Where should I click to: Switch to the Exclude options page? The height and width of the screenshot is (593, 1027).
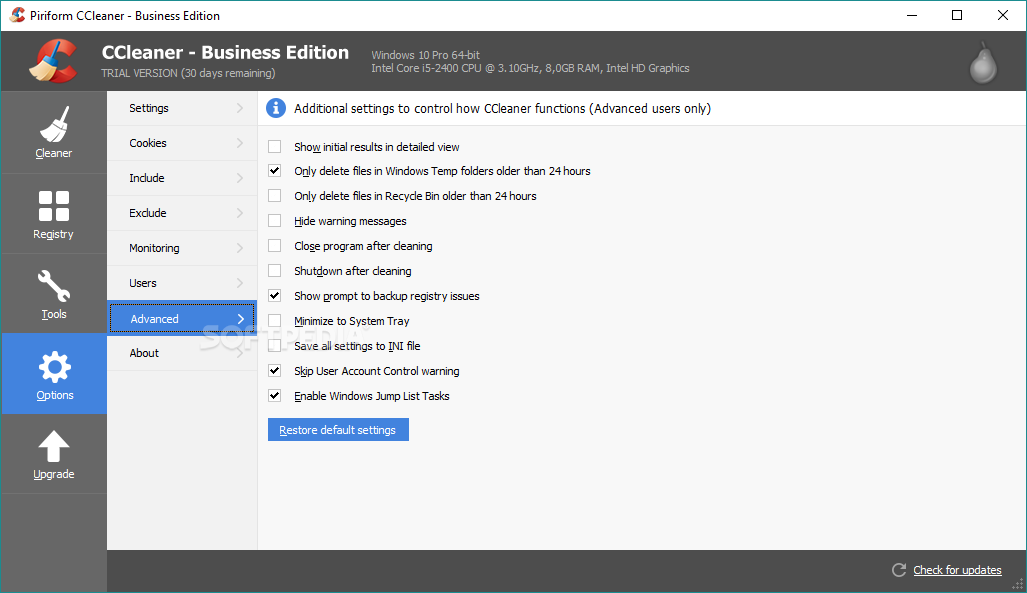182,213
